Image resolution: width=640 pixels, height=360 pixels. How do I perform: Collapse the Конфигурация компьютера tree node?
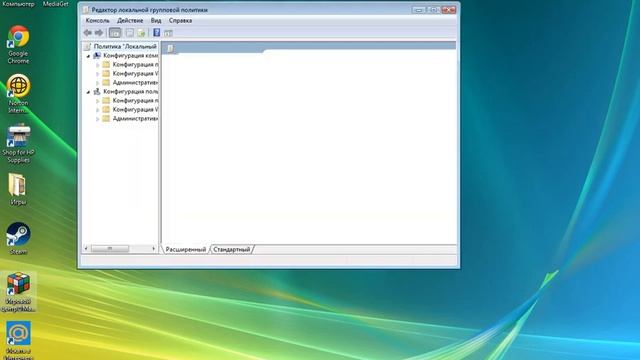point(88,56)
